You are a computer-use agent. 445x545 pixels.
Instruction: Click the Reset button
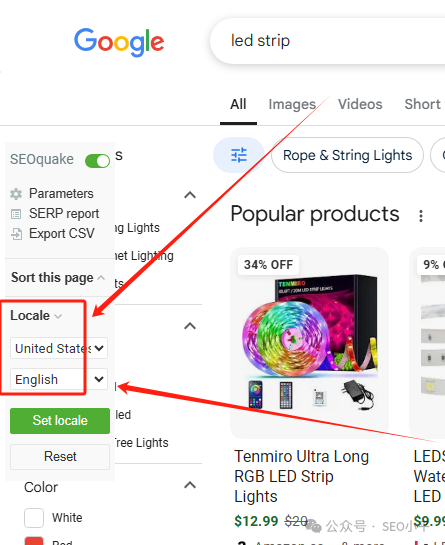tap(60, 456)
